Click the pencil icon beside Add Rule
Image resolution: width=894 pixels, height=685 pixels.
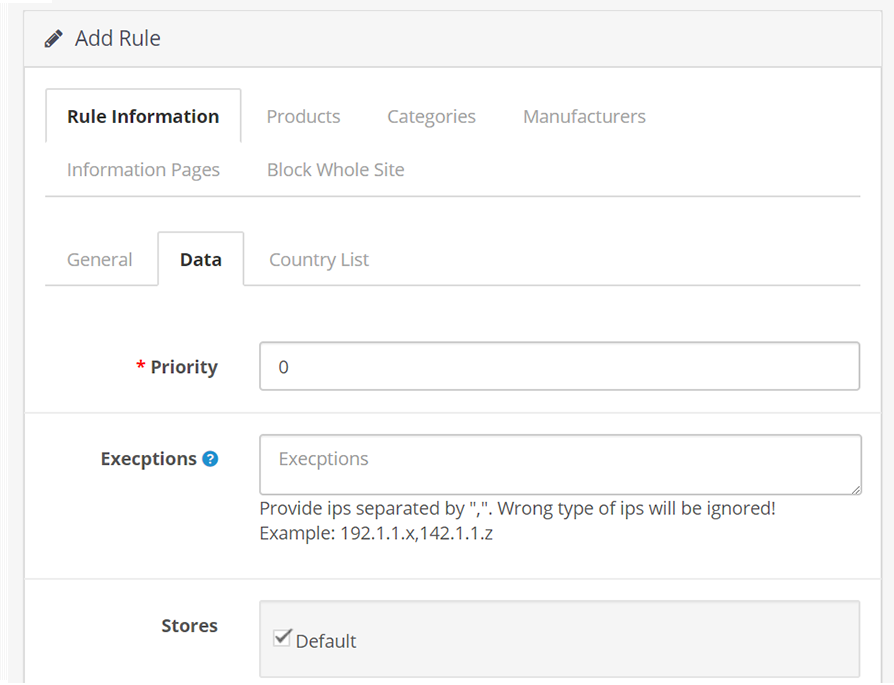point(54,39)
